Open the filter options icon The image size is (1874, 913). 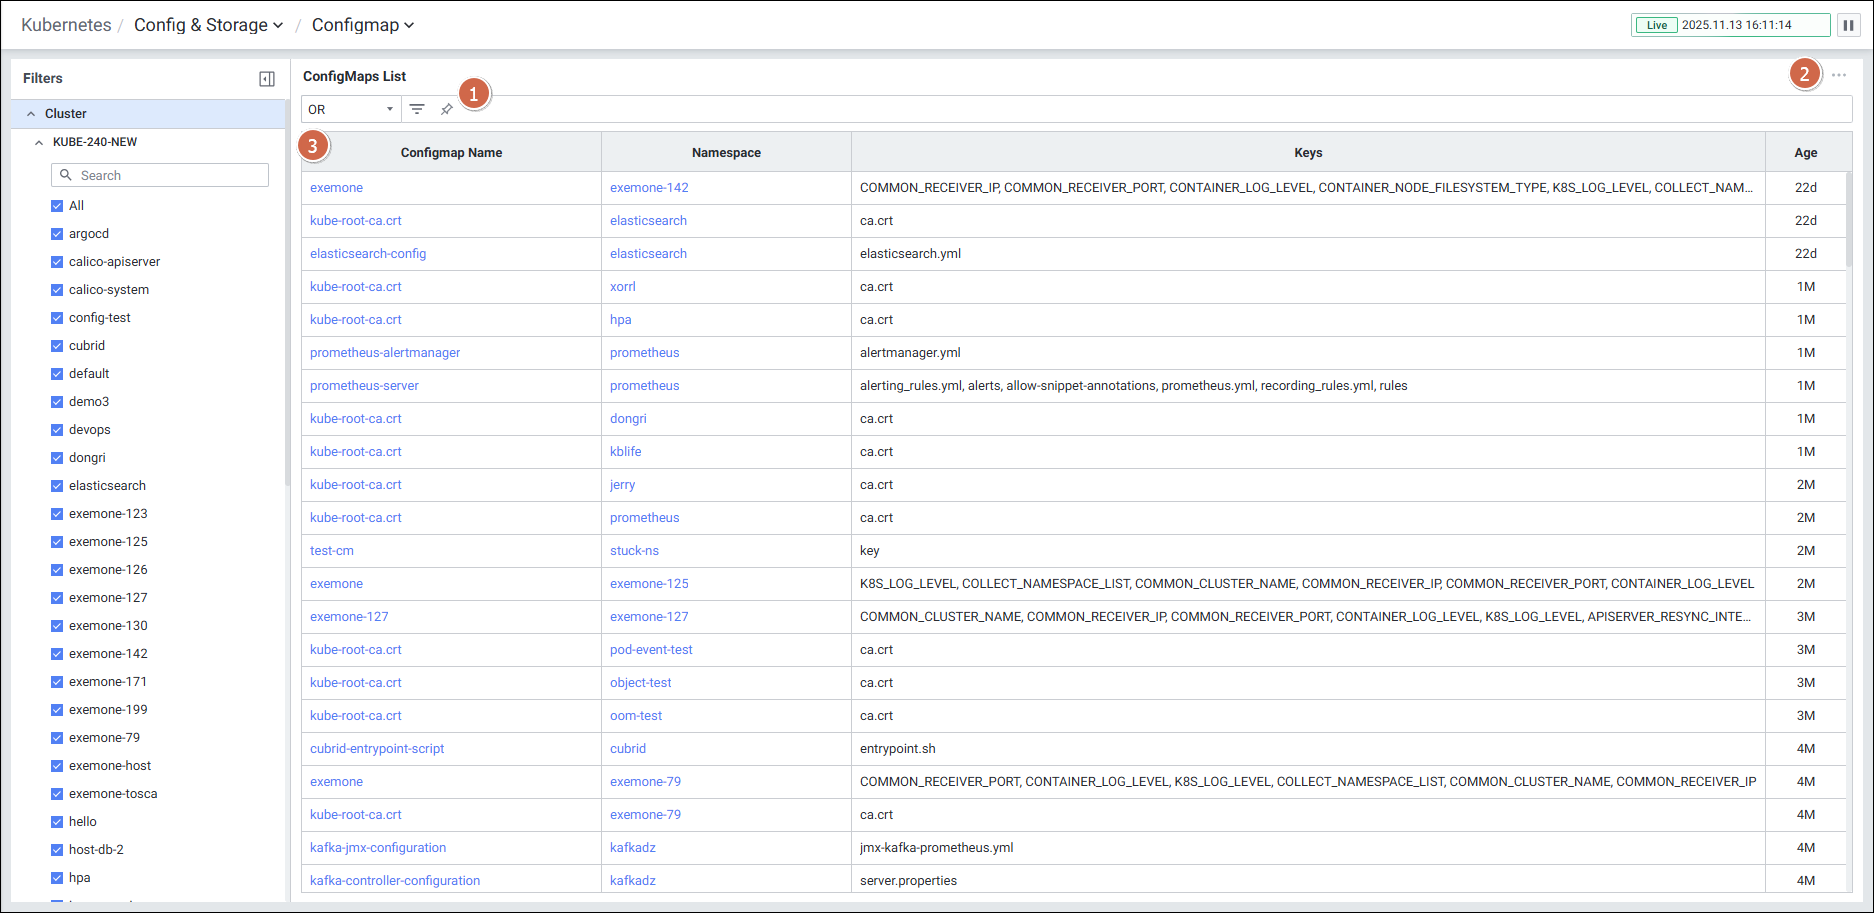tap(417, 109)
